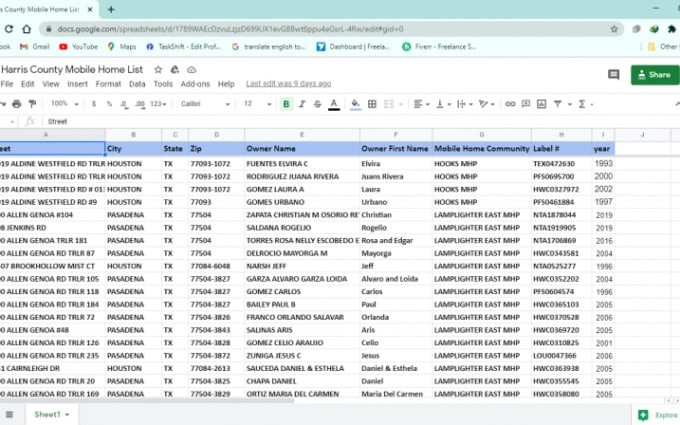Open more number formats 123 dropdown

coord(158,104)
